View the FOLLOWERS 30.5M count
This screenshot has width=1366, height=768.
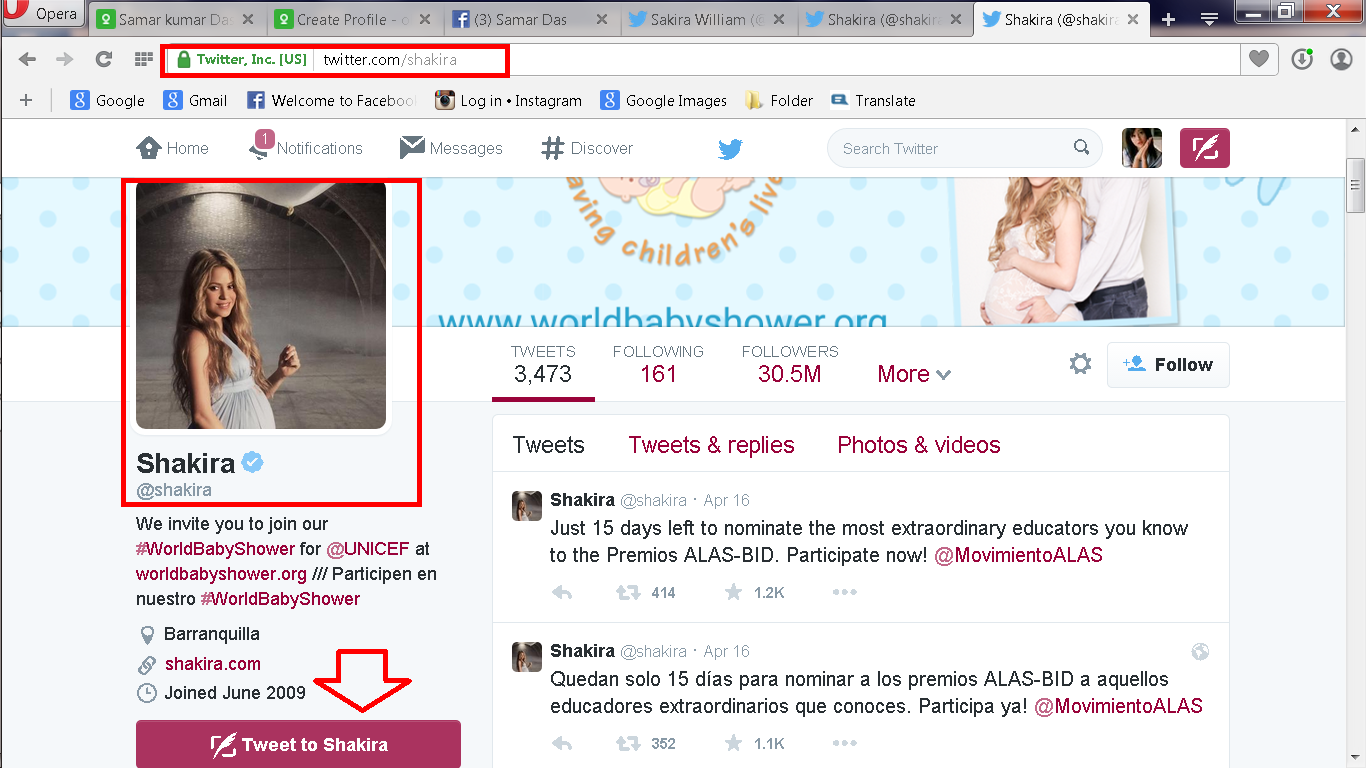click(790, 364)
